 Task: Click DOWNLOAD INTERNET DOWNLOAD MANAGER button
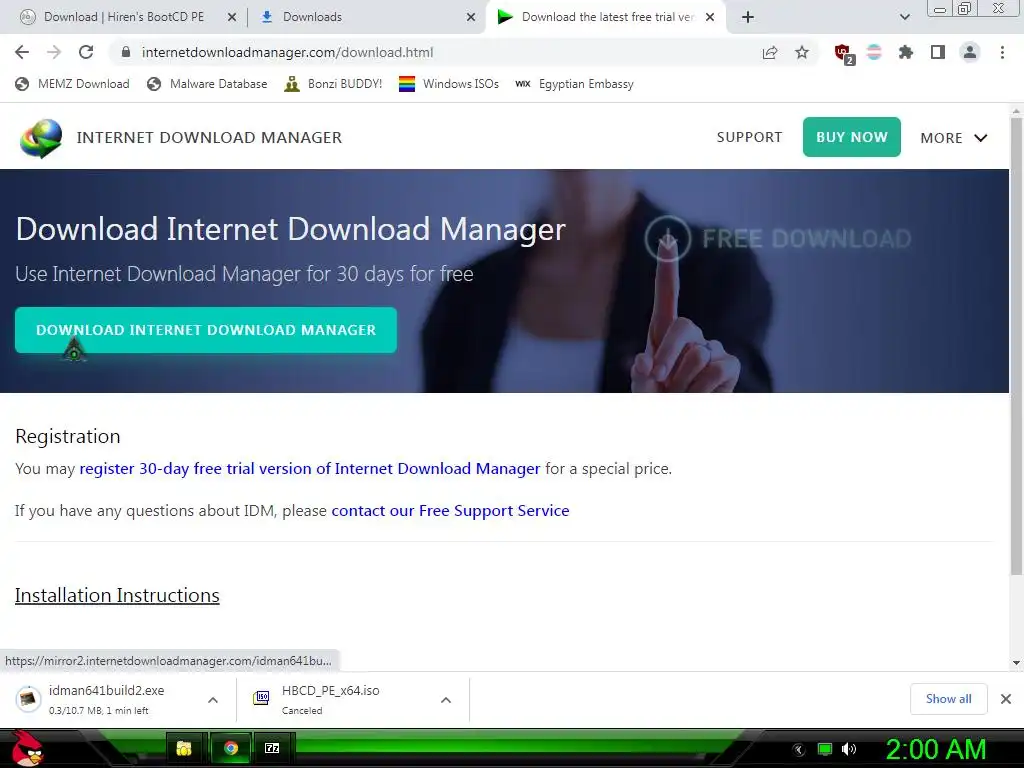coord(206,330)
